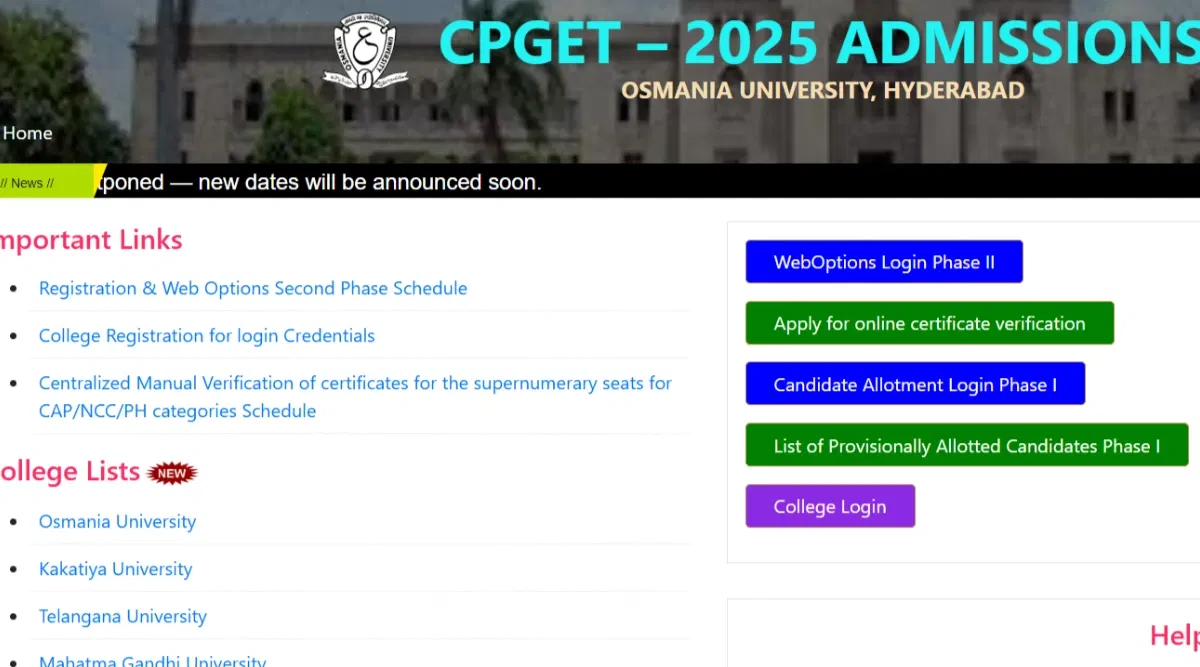Open the Home menu item
This screenshot has height=667, width=1200.
click(27, 133)
